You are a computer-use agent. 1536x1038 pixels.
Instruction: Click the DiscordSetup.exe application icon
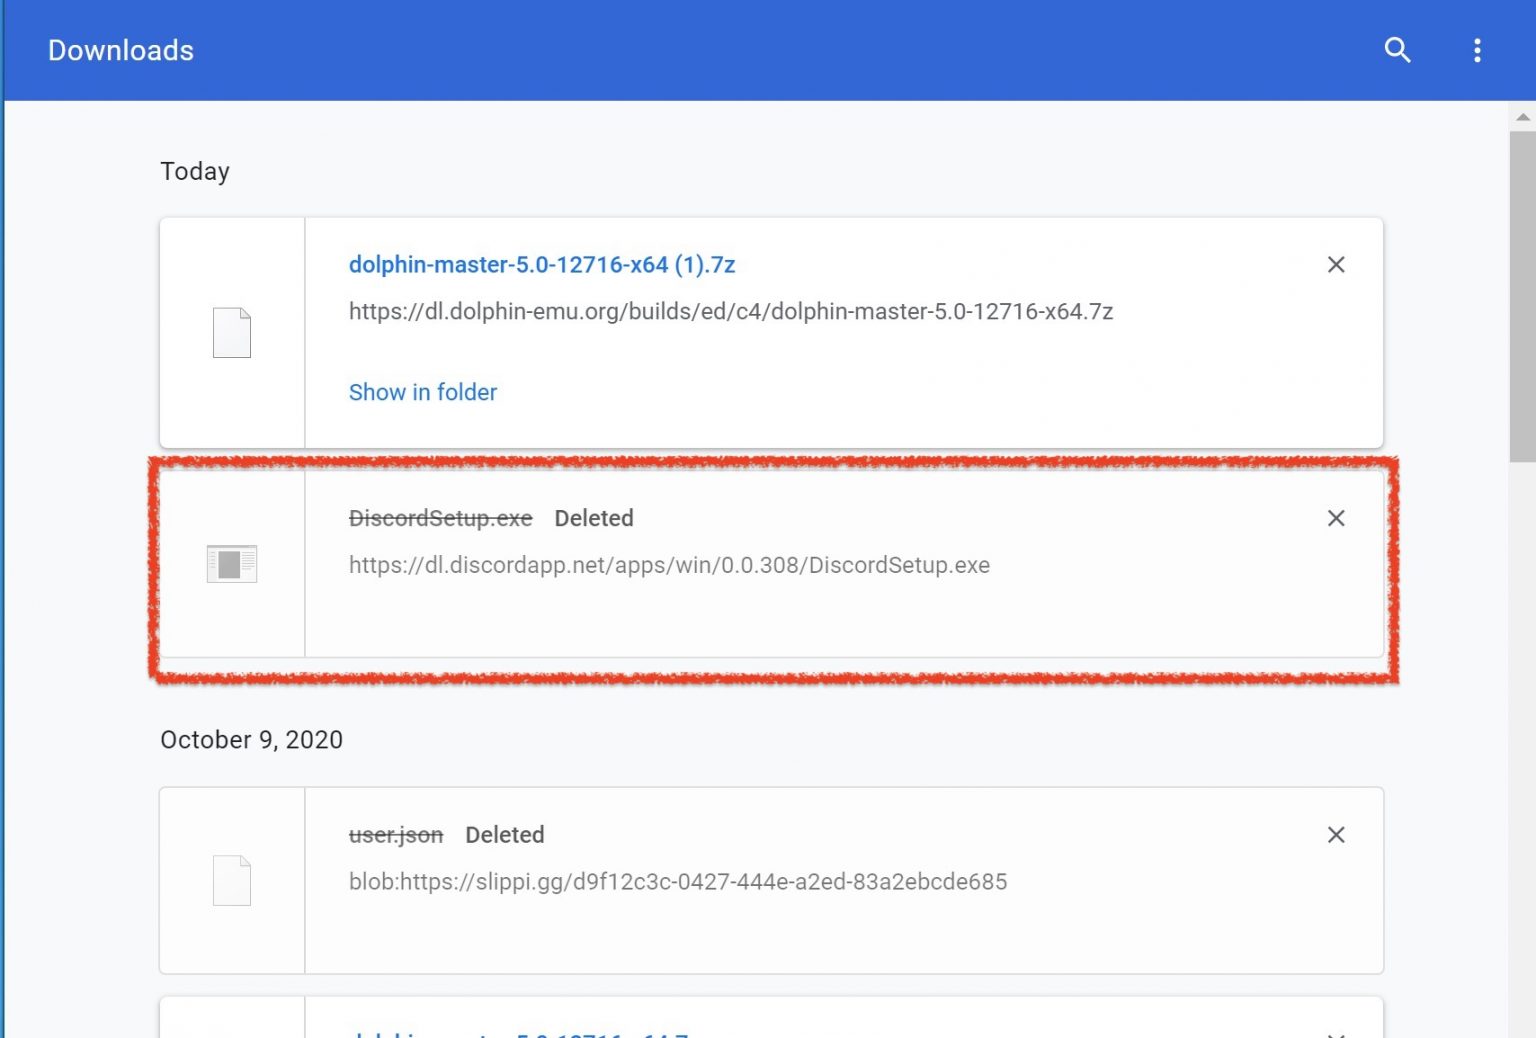pyautogui.click(x=232, y=564)
